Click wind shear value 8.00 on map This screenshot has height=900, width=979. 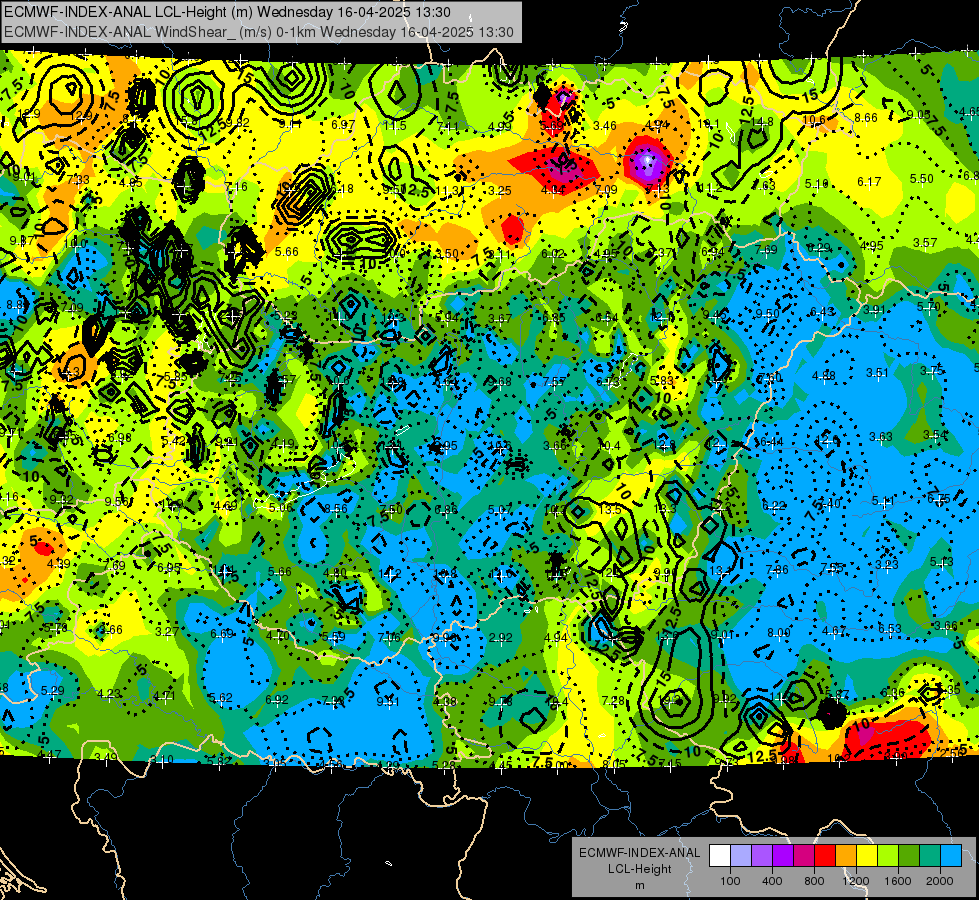(779, 633)
